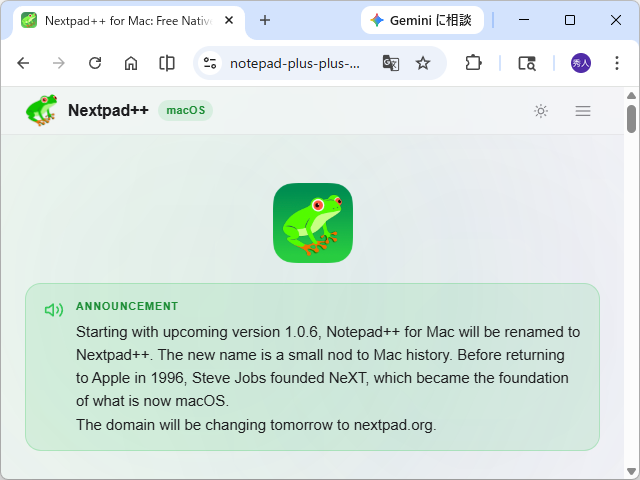Open the user profile avatar
Viewport: 640px width, 480px height.
[580, 63]
